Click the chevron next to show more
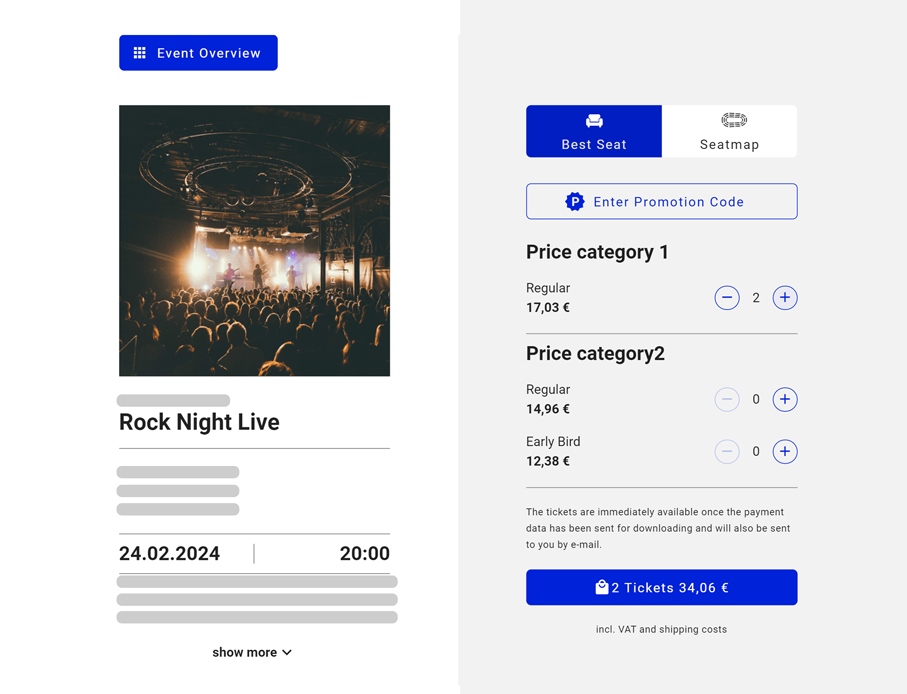Screen dimensions: 907x694 point(288,652)
